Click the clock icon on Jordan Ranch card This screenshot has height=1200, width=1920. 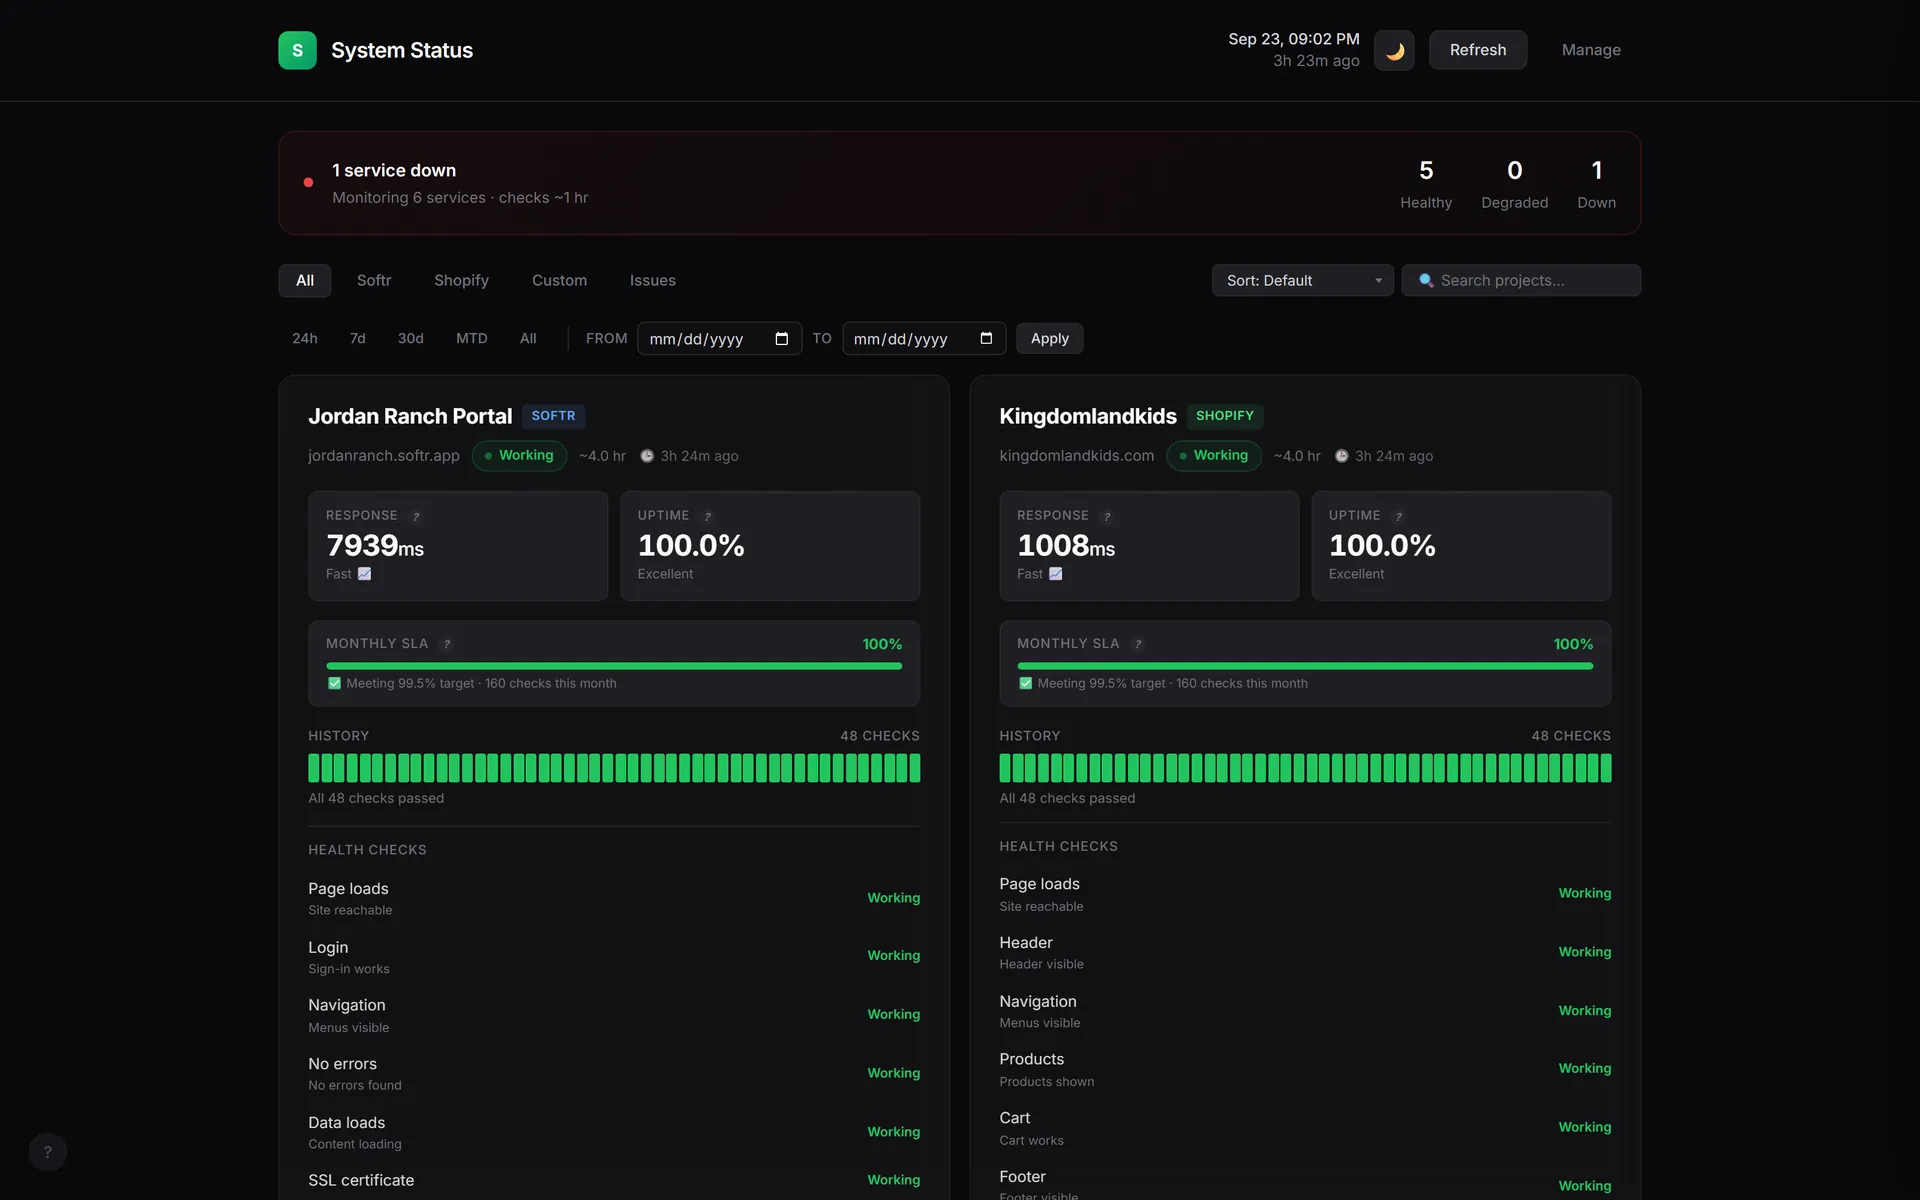tap(647, 456)
